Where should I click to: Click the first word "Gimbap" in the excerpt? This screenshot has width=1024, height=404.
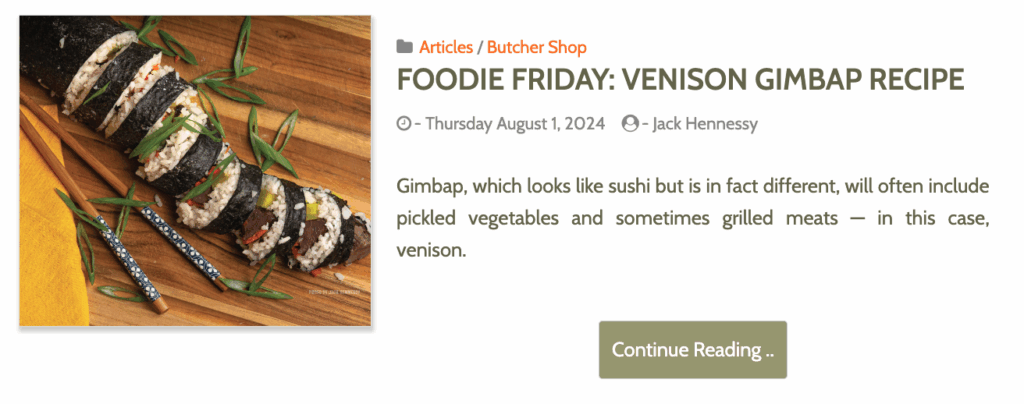(429, 186)
